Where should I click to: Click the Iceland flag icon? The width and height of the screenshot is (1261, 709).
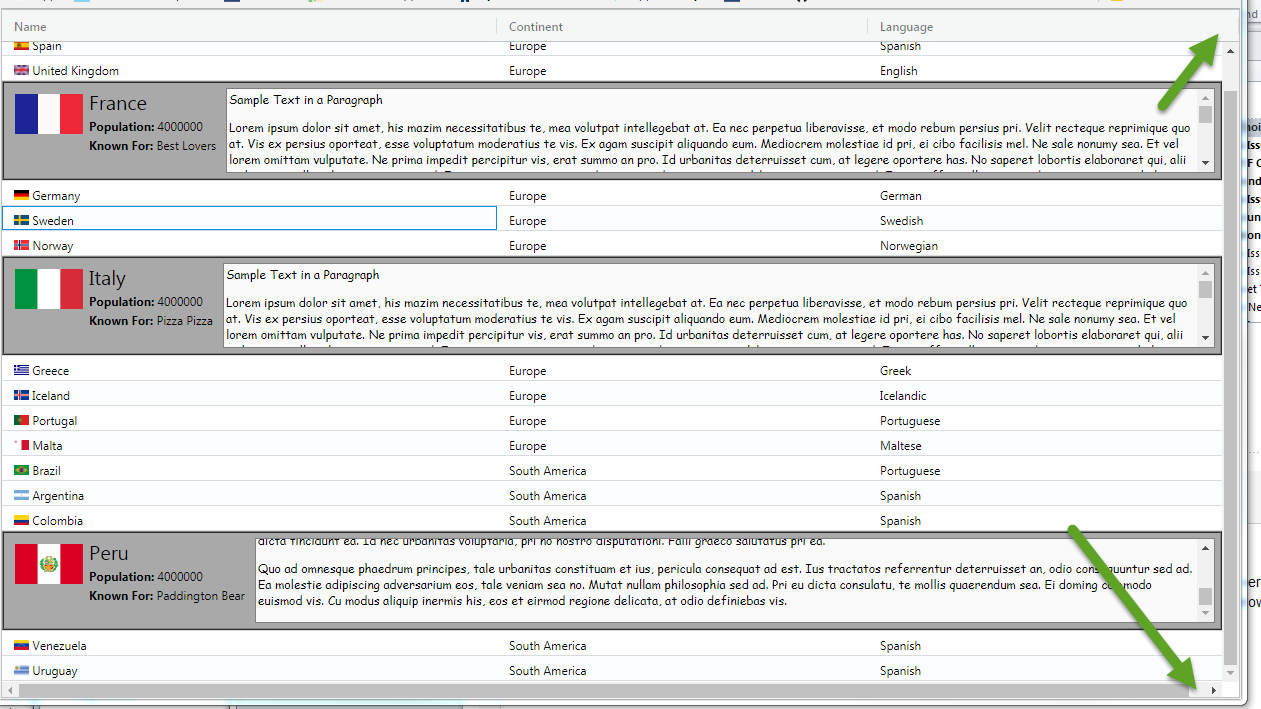[x=21, y=395]
